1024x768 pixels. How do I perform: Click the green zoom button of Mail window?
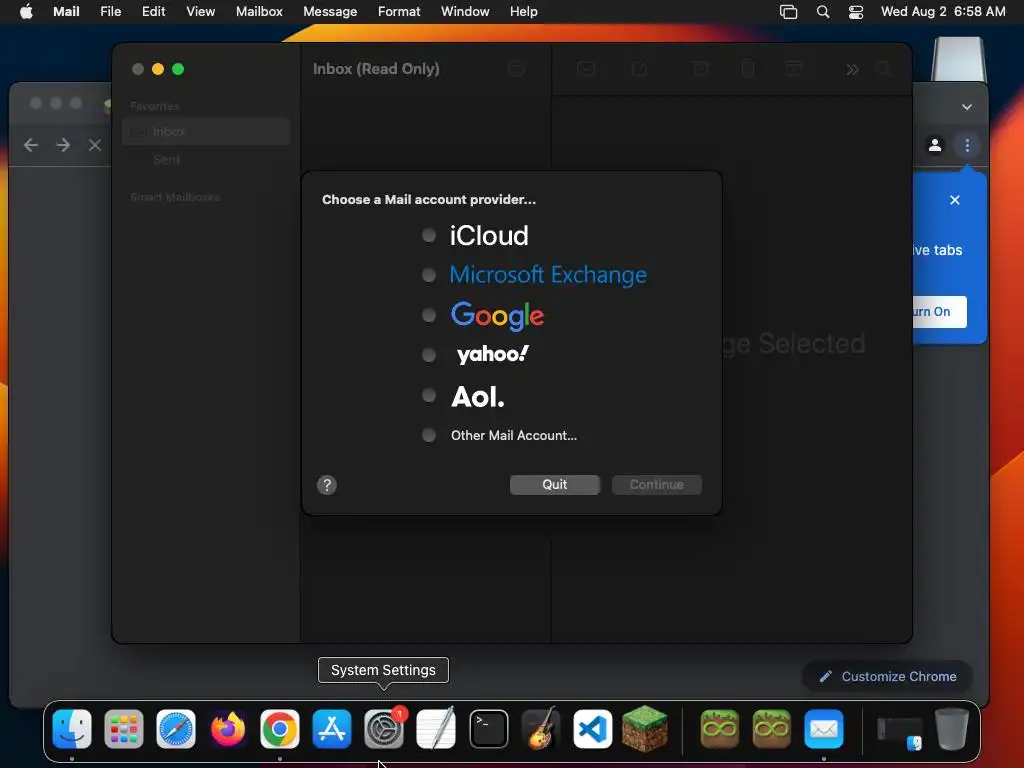[x=178, y=69]
